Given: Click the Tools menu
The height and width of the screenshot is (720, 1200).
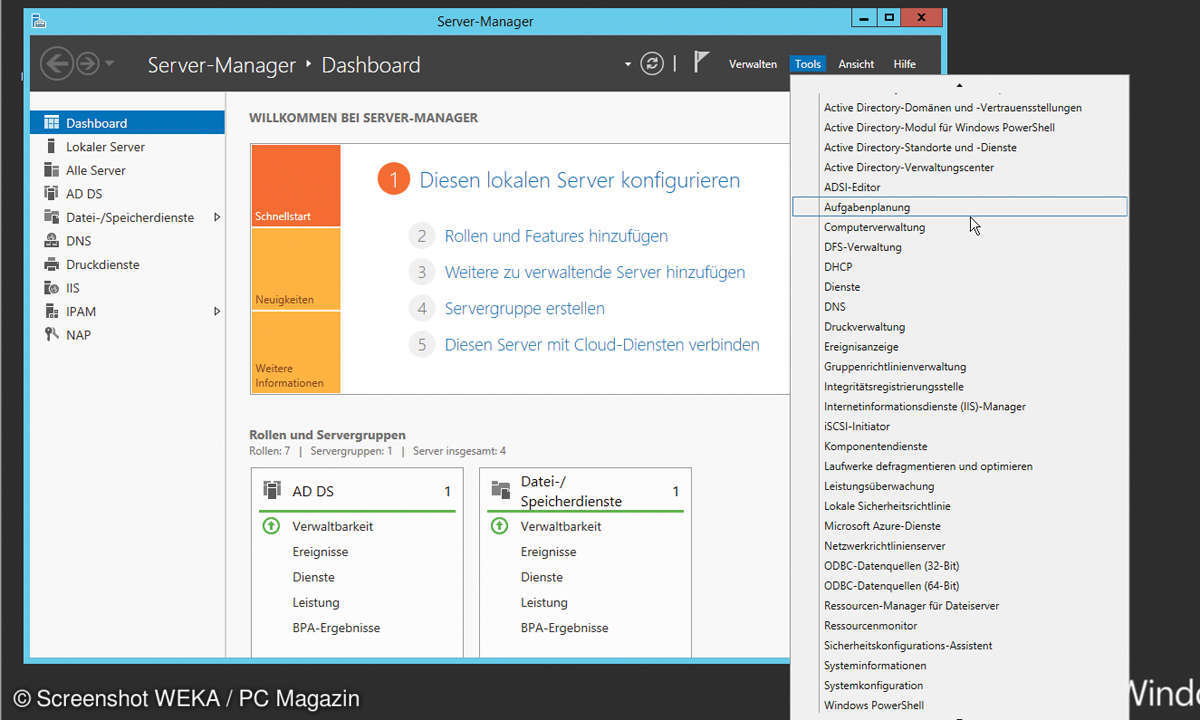Looking at the screenshot, I should [808, 64].
